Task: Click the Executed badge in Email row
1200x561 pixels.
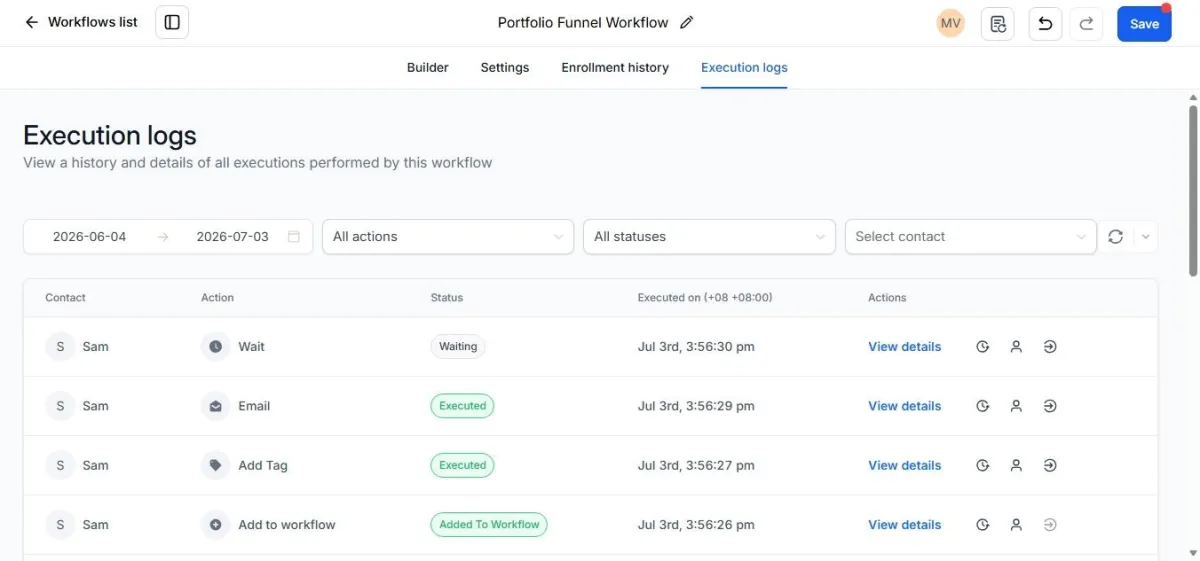Action: 462,406
